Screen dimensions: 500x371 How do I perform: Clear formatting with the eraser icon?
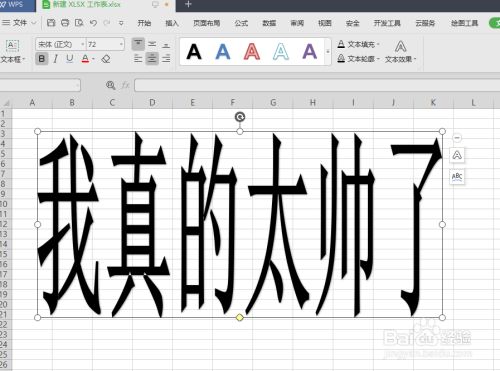[x=106, y=59]
